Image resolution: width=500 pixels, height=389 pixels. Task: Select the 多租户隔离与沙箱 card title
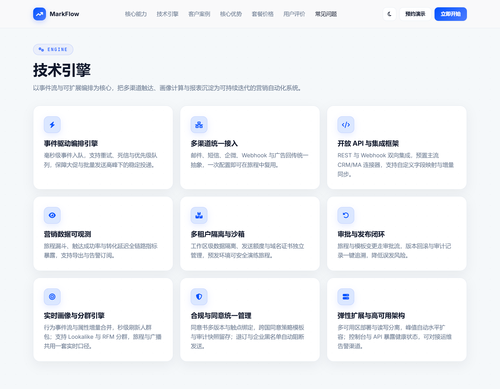(217, 234)
